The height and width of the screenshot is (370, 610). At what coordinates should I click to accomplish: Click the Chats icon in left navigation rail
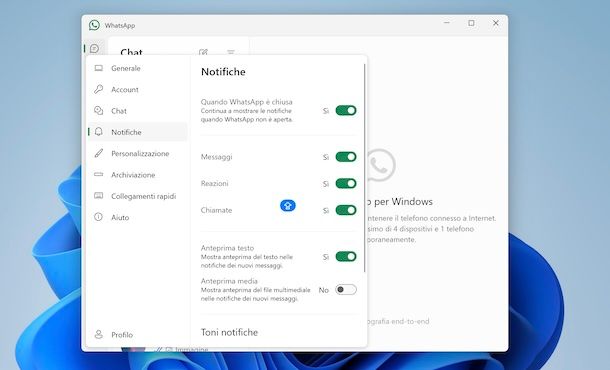[x=95, y=48]
